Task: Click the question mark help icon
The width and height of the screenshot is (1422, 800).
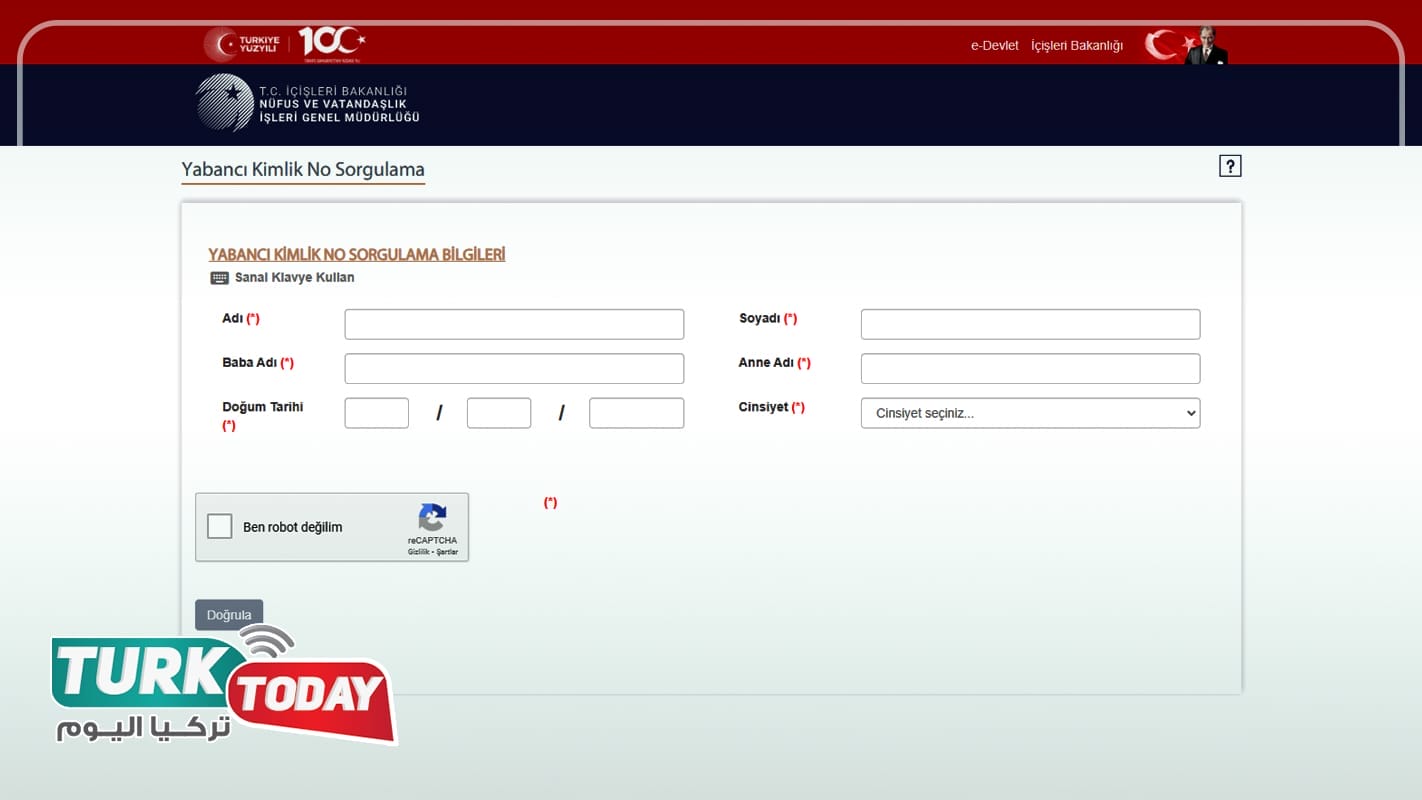Action: coord(1230,167)
